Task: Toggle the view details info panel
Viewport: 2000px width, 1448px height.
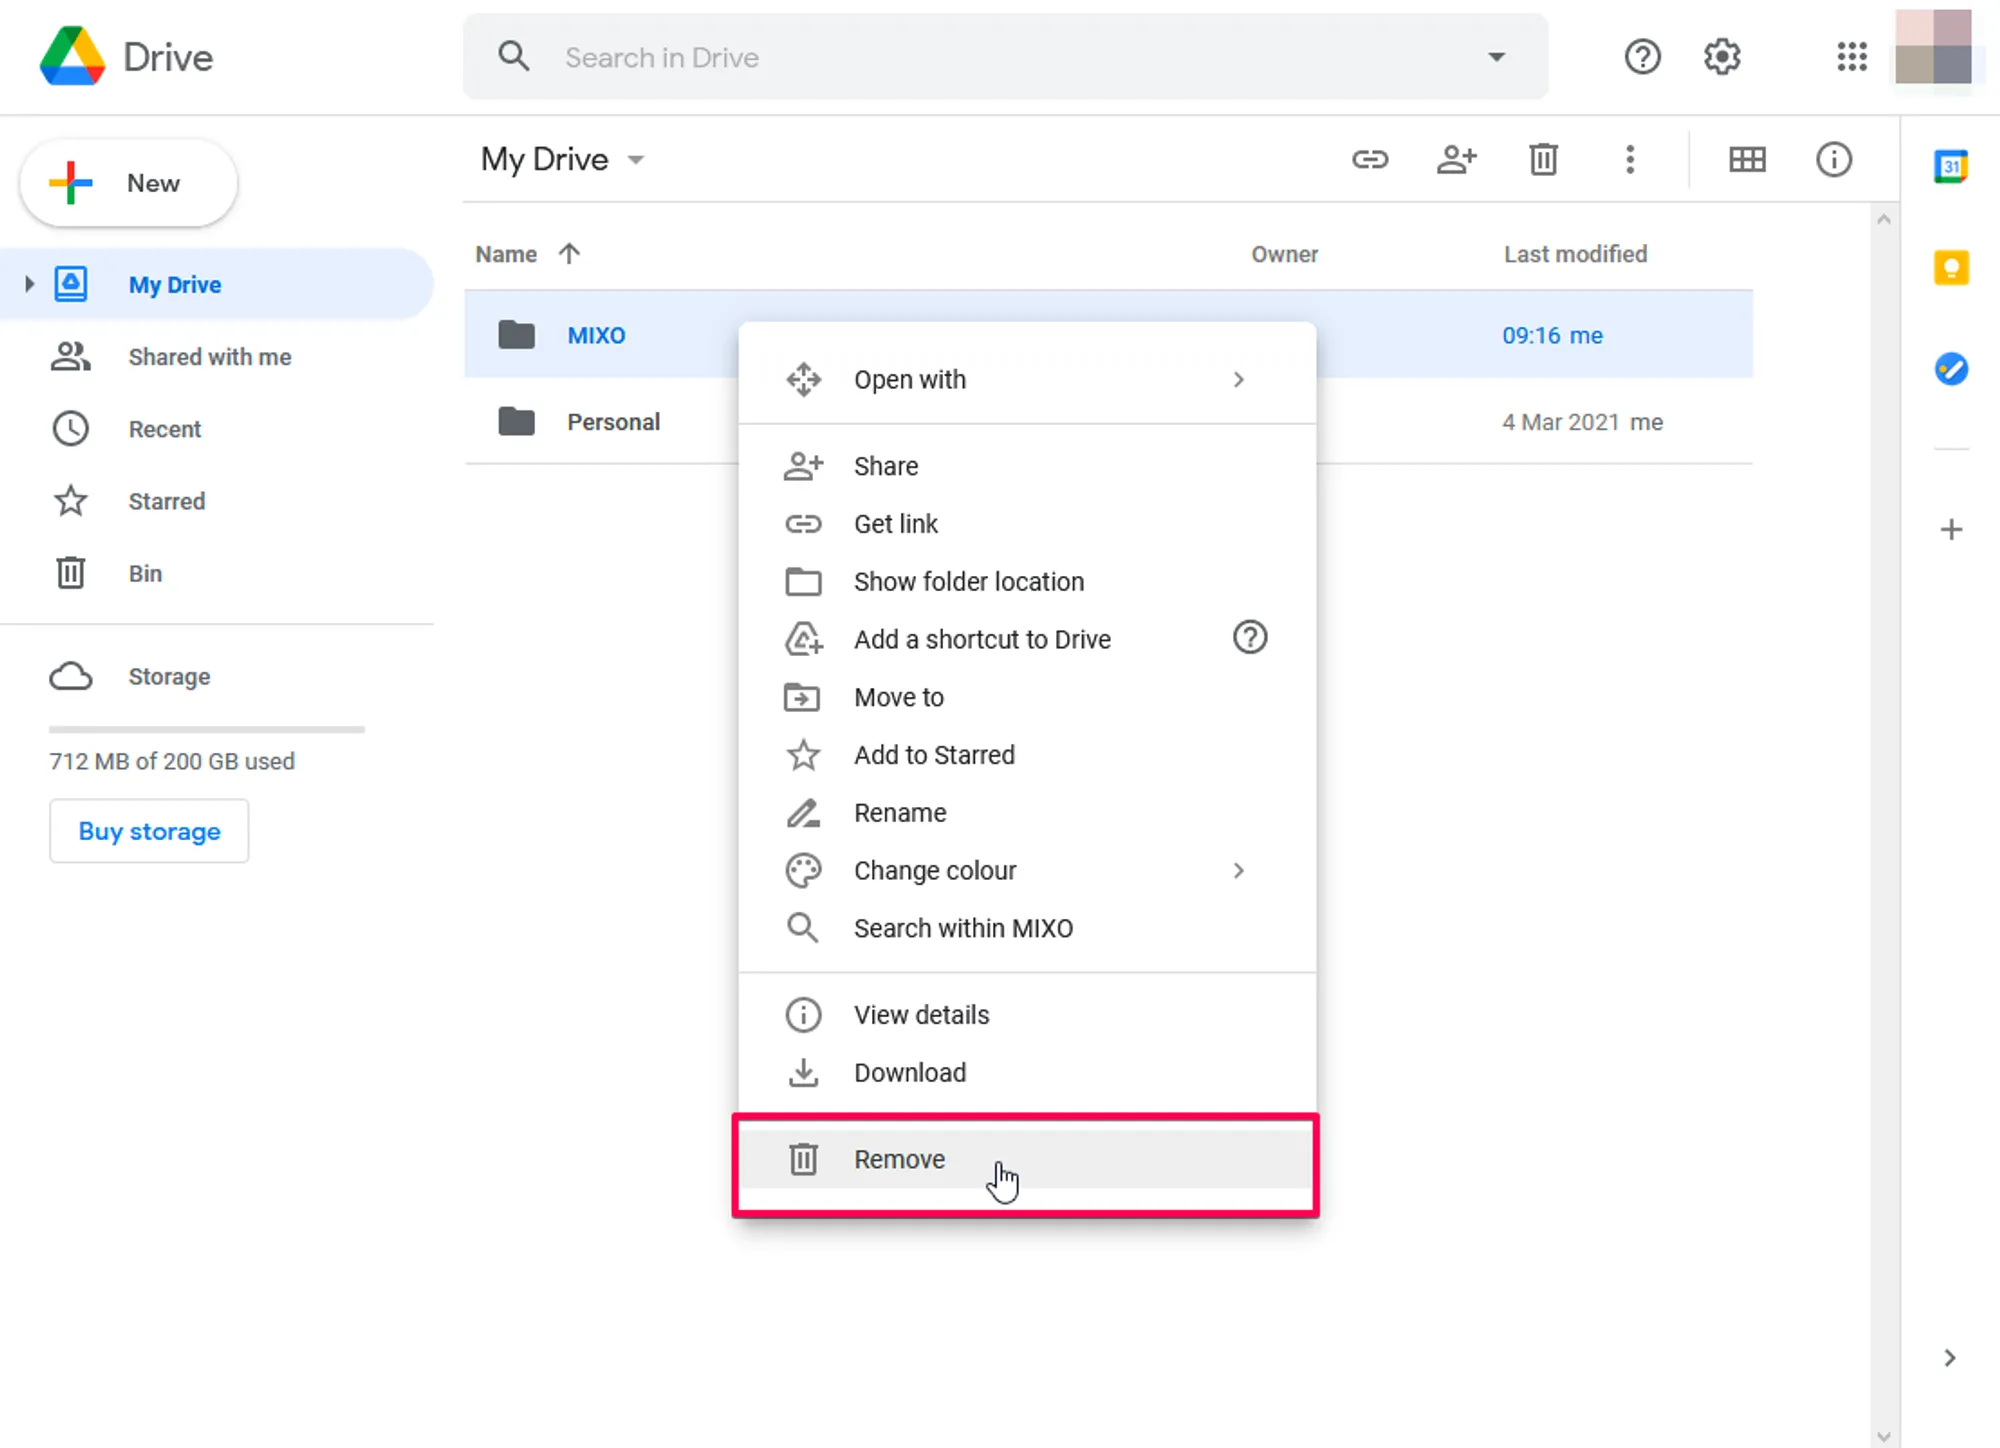Action: [x=1833, y=159]
